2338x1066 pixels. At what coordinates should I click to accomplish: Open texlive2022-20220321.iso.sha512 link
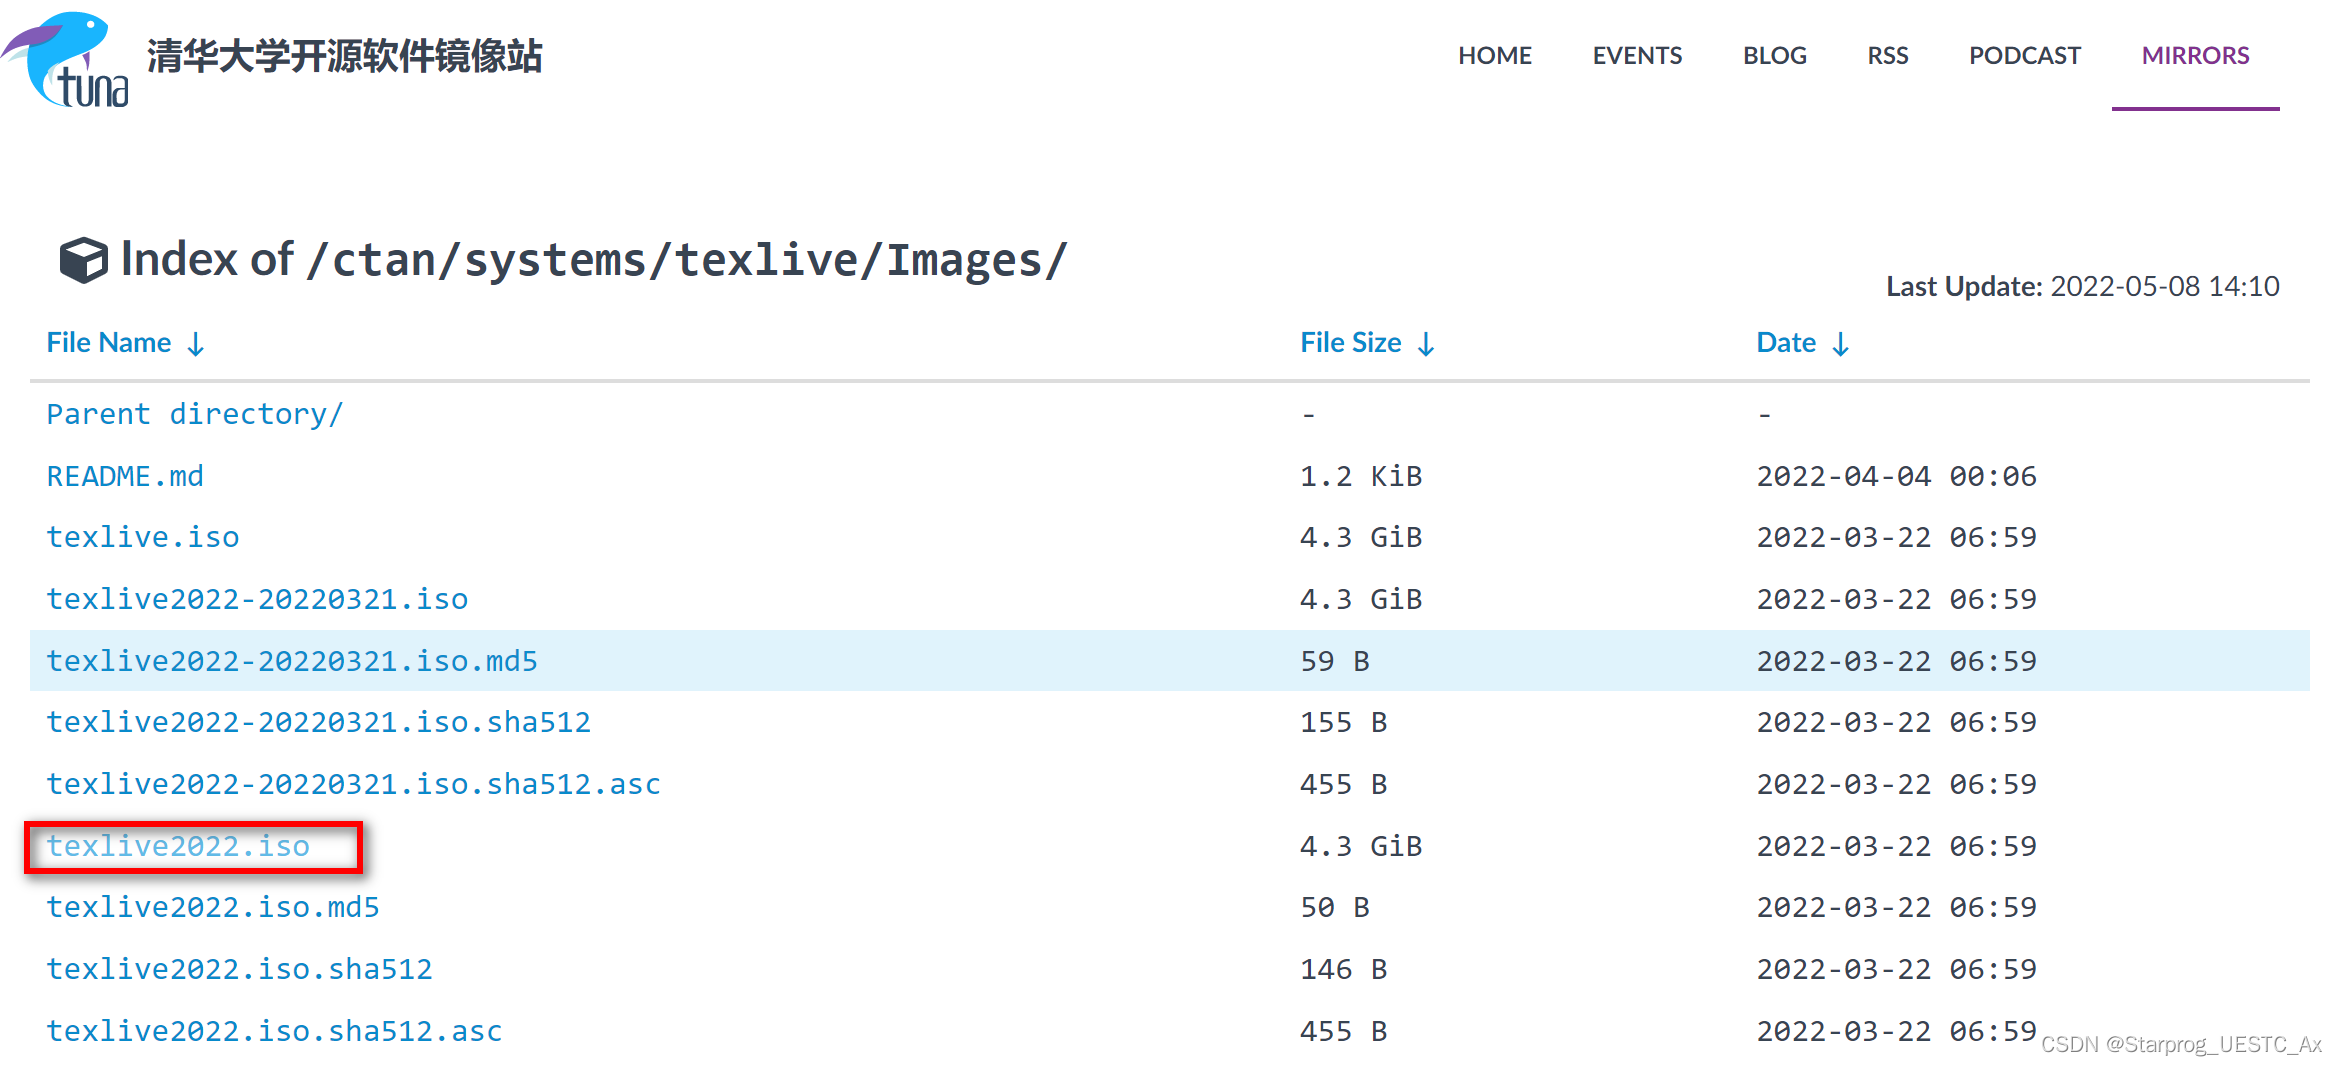[x=319, y=722]
